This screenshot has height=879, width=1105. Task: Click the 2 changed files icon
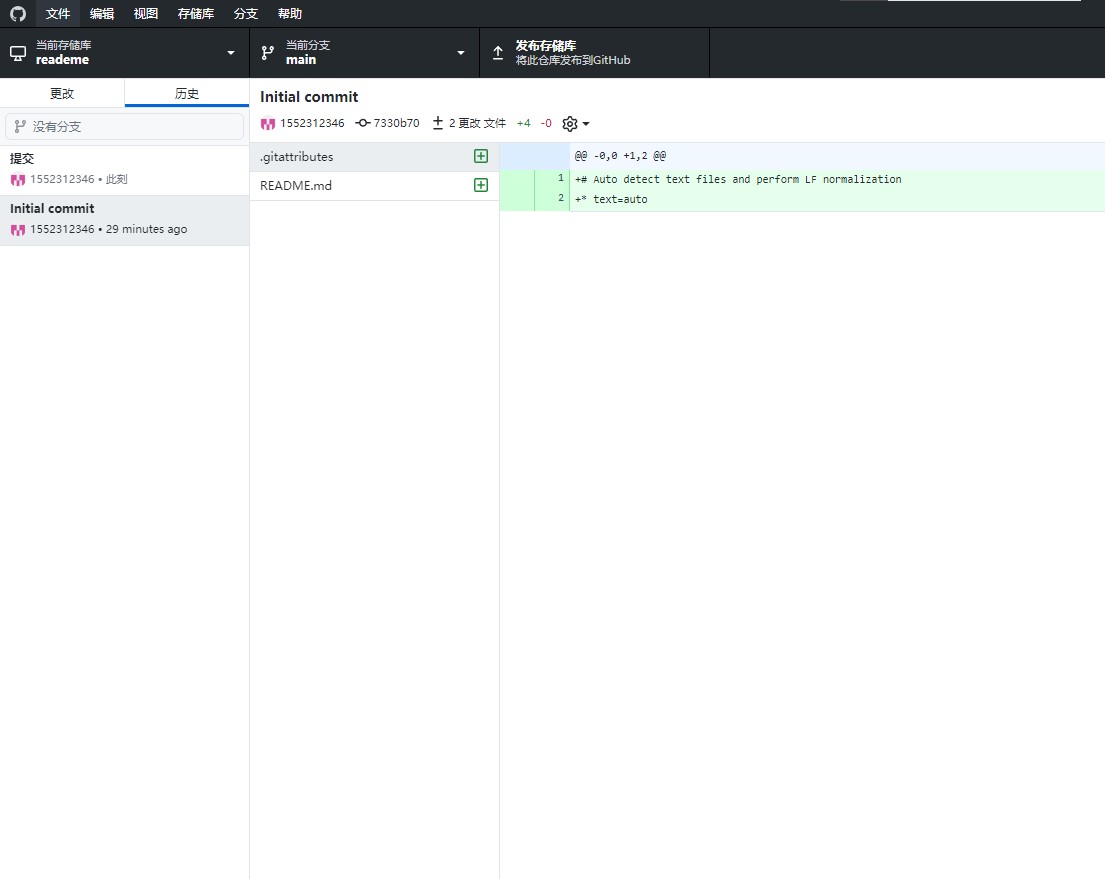pyautogui.click(x=437, y=123)
